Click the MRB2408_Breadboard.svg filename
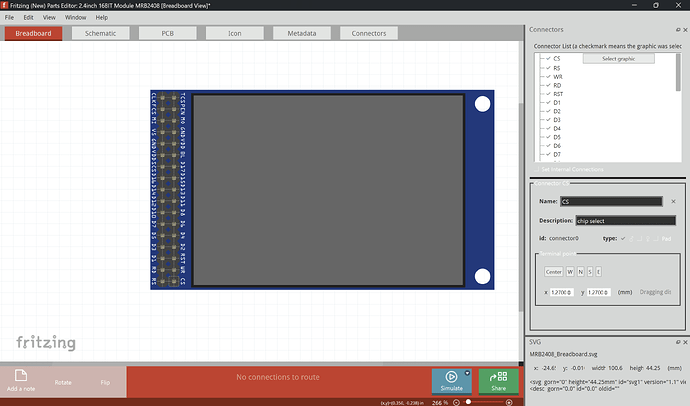This screenshot has height=406, width=690. (563, 354)
